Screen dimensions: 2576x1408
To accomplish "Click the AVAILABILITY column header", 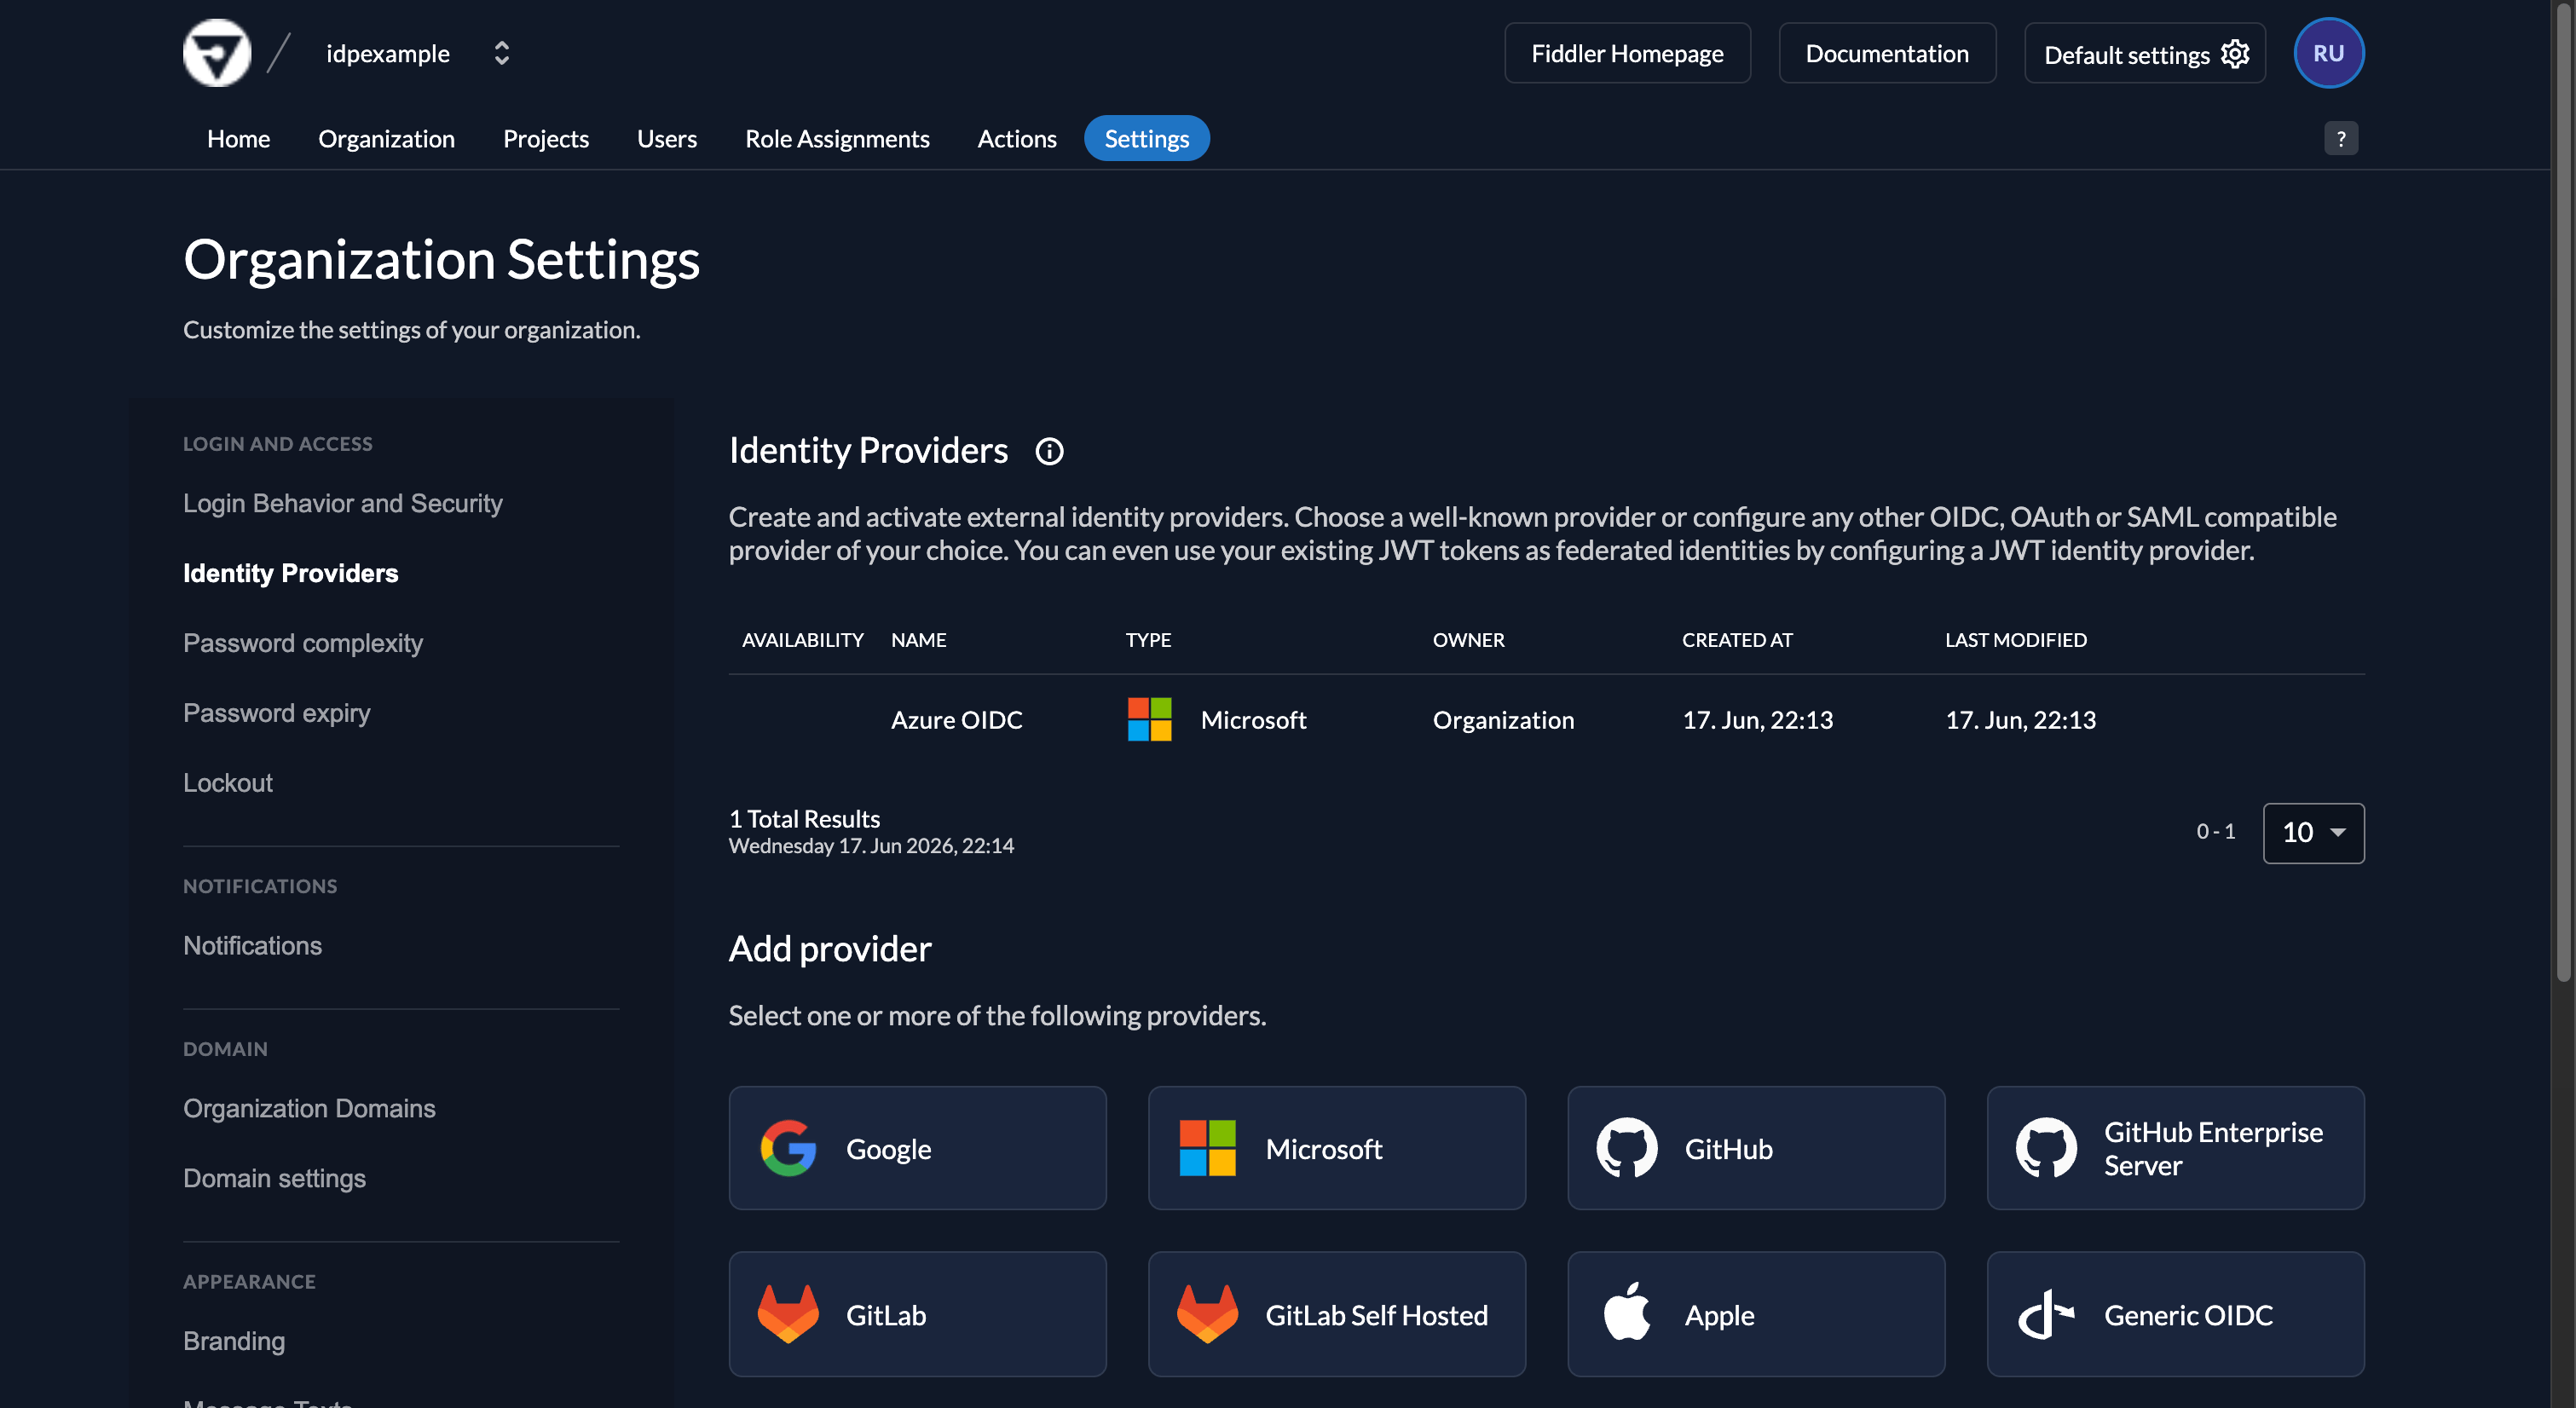I will [802, 640].
